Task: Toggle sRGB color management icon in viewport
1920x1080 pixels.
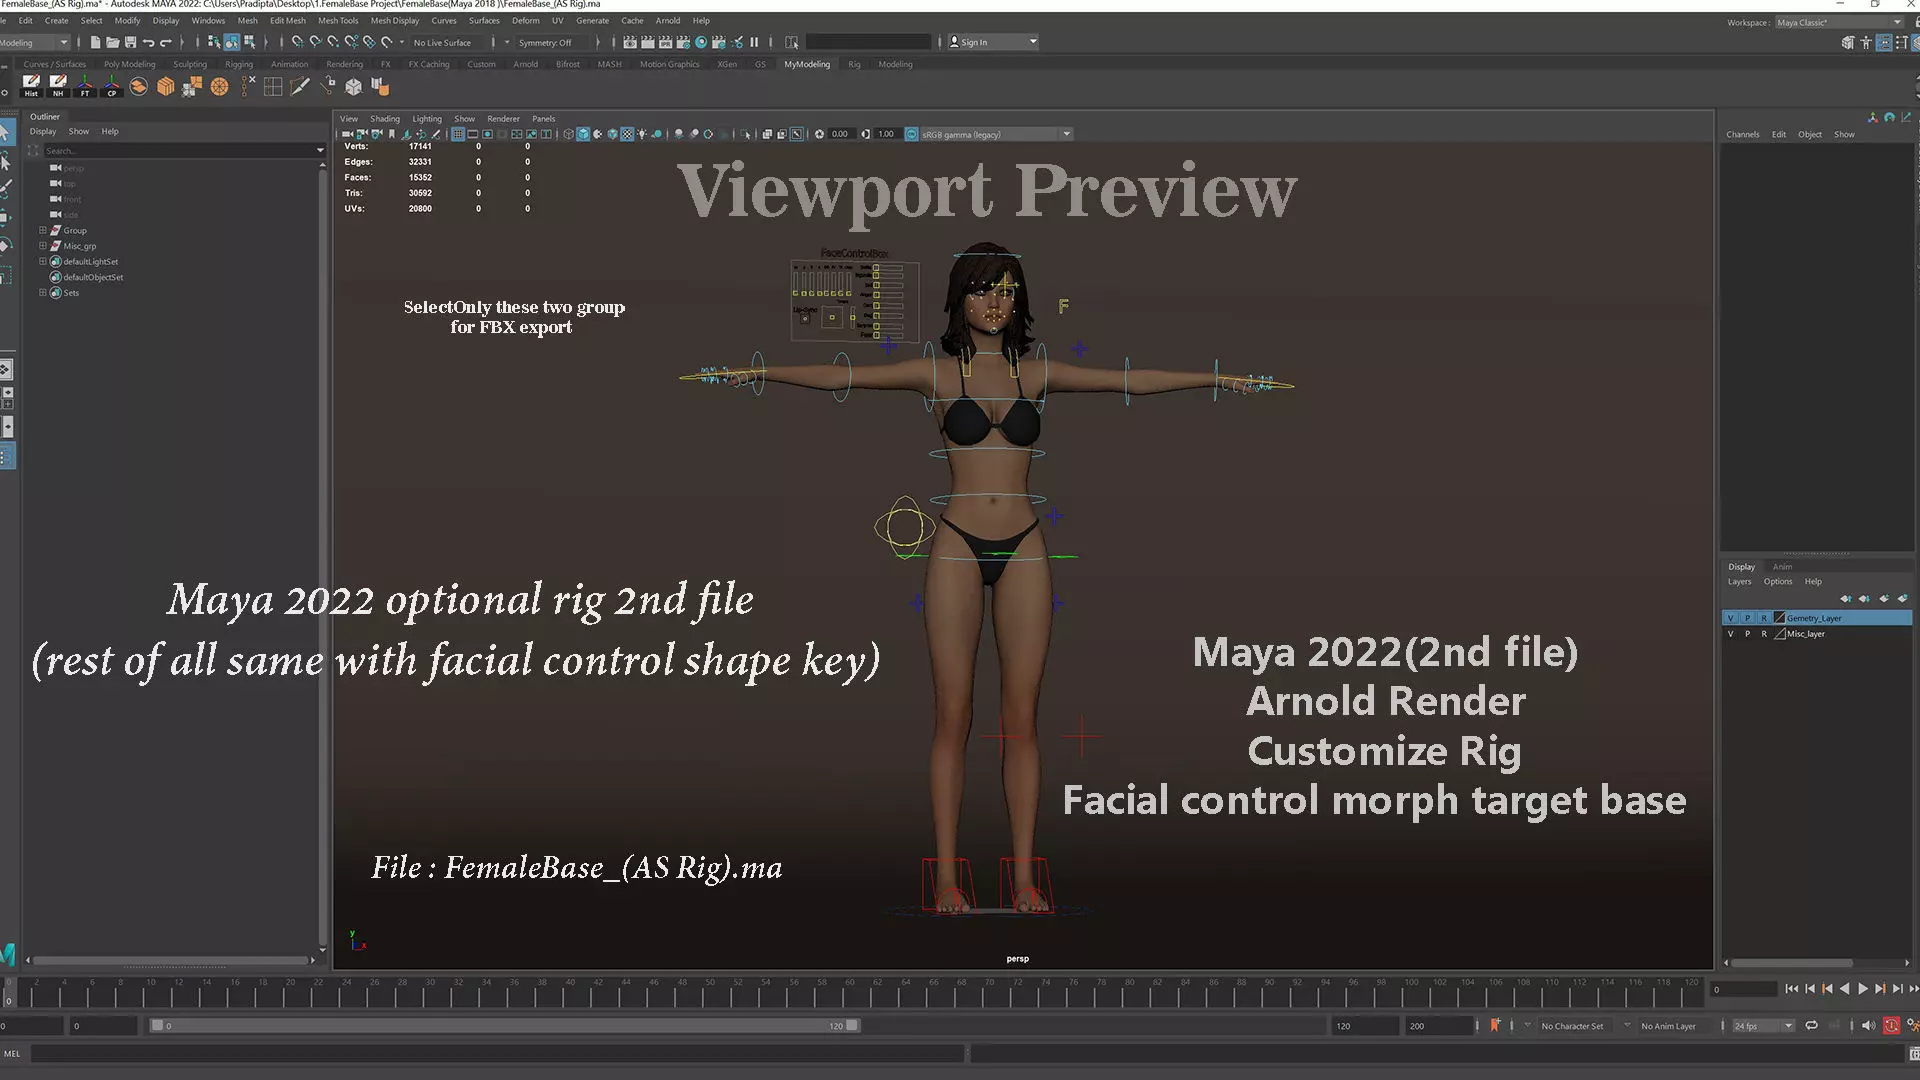Action: [911, 134]
